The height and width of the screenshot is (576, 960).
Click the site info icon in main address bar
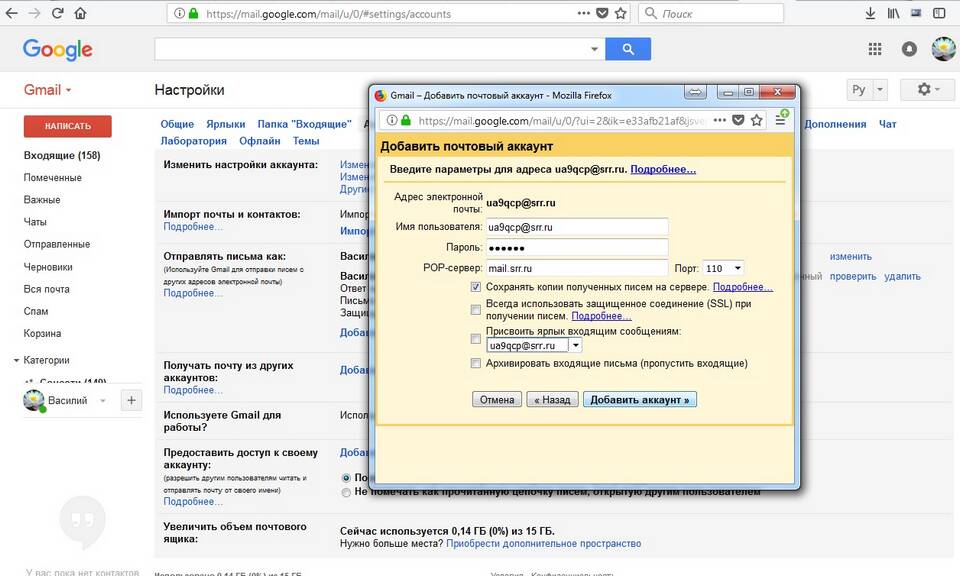[x=179, y=13]
